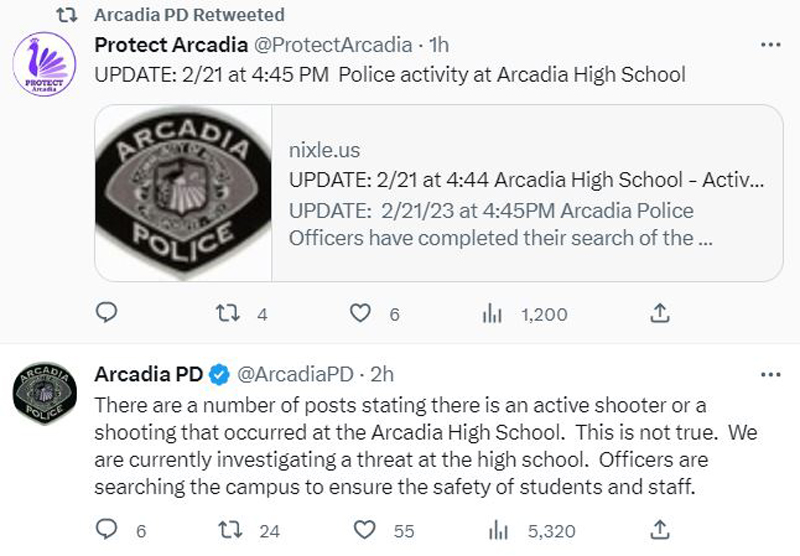800x556 pixels.
Task: Click the Arcadia Police patch card image
Action: 183,193
